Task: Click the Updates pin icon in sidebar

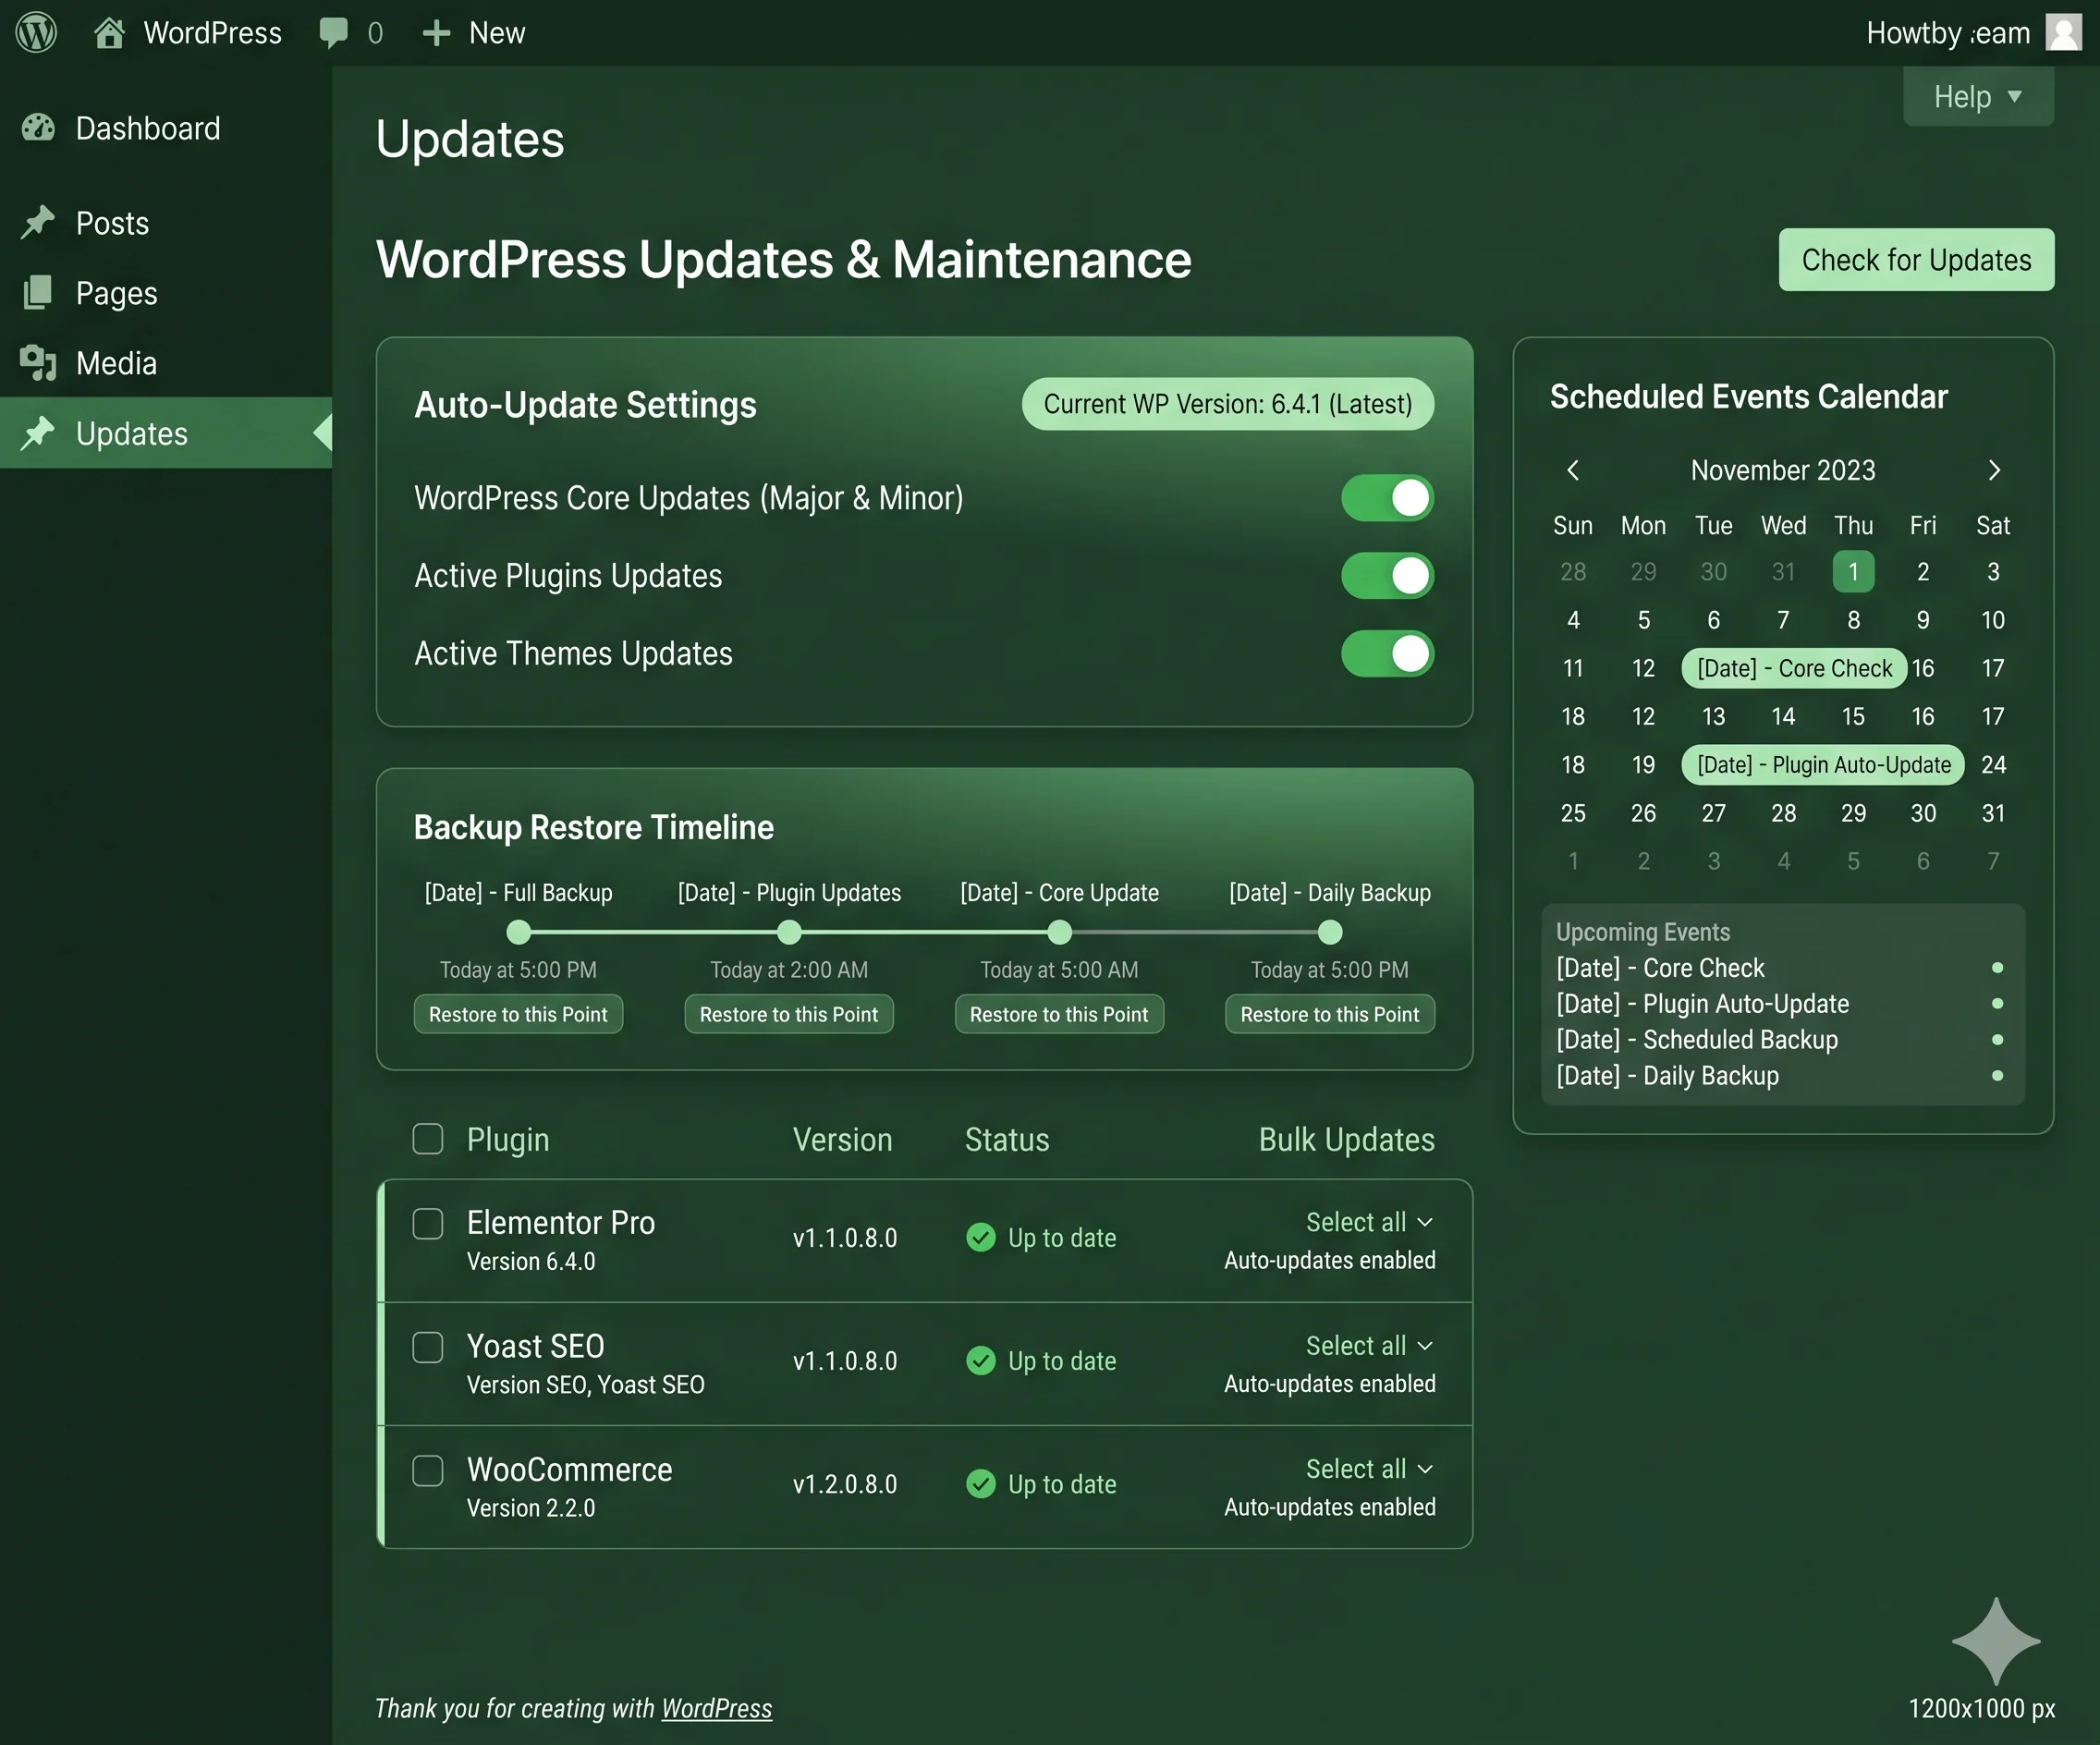Action: pos(38,433)
